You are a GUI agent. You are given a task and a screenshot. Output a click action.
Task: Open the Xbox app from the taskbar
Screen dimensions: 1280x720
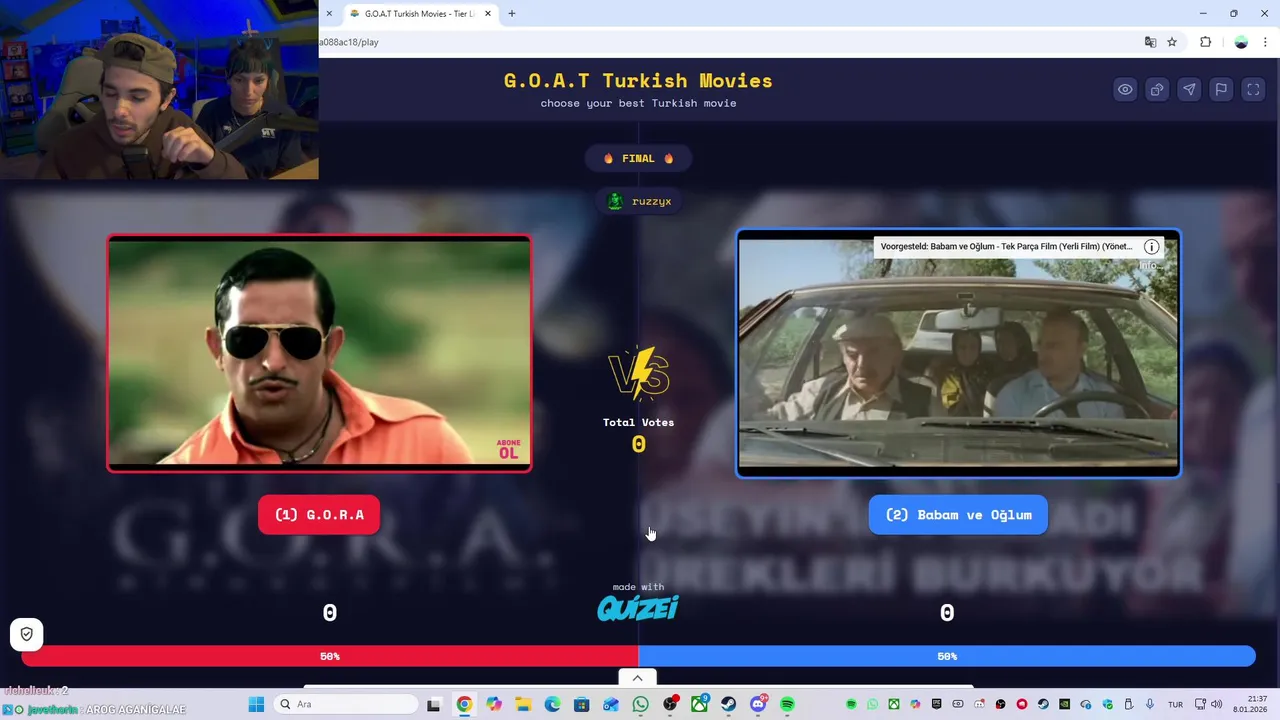(x=699, y=704)
